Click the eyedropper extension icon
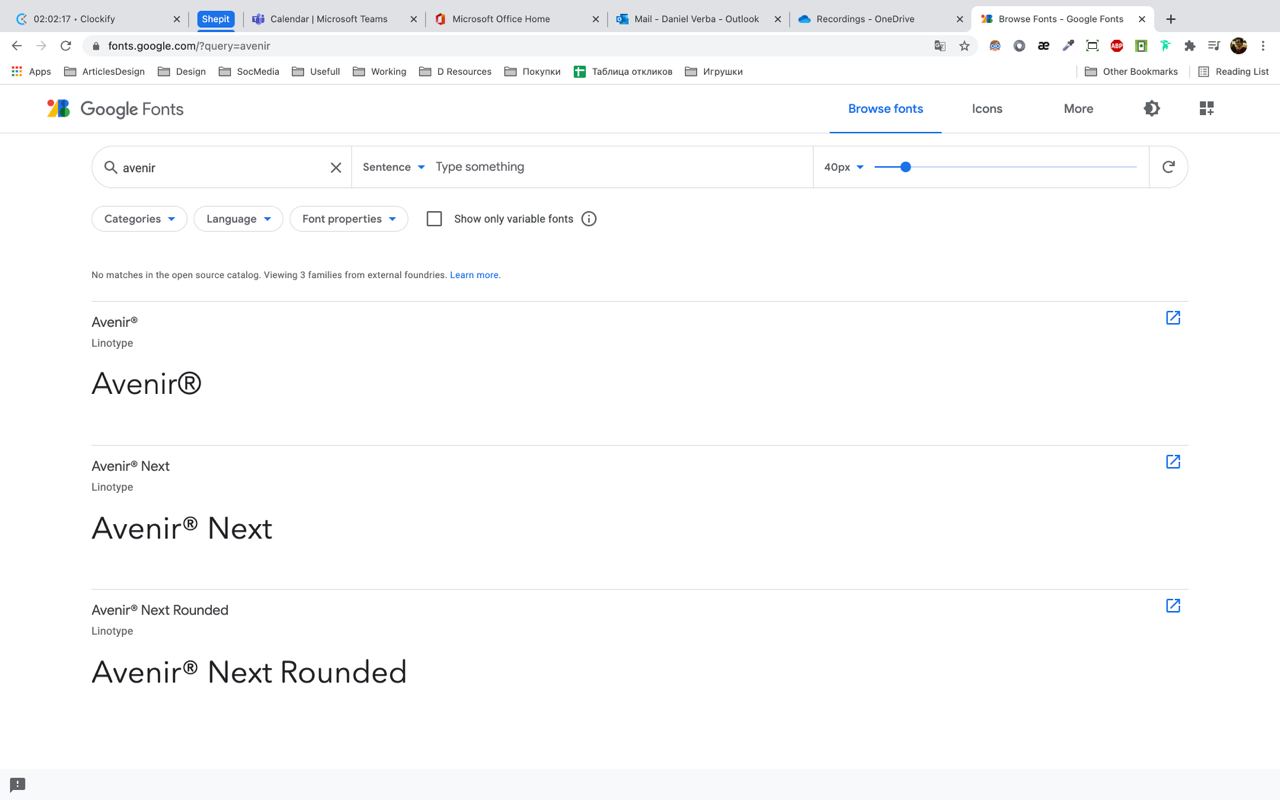Screen dimensions: 1280x800 1068,46
